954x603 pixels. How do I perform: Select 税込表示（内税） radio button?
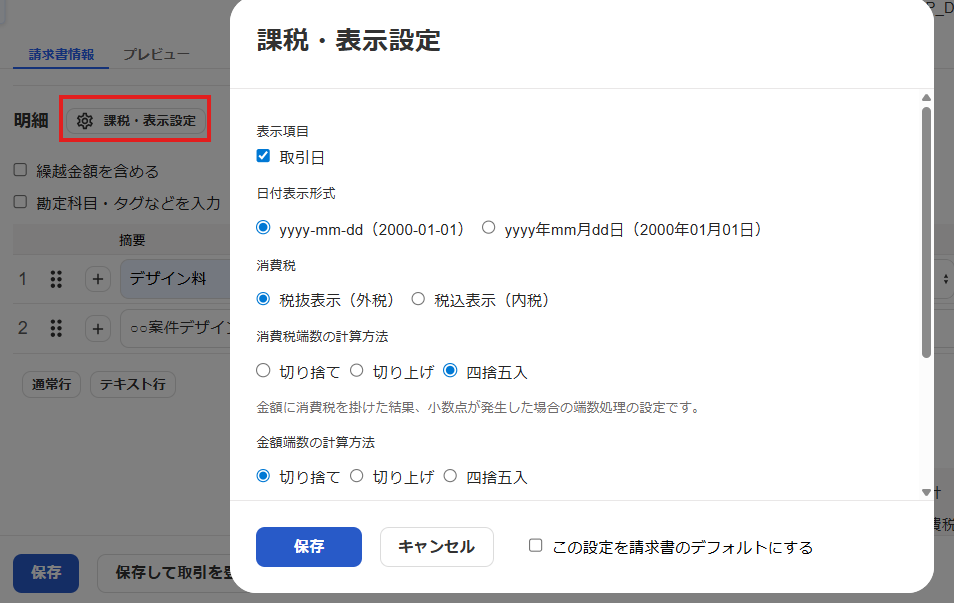coord(418,299)
